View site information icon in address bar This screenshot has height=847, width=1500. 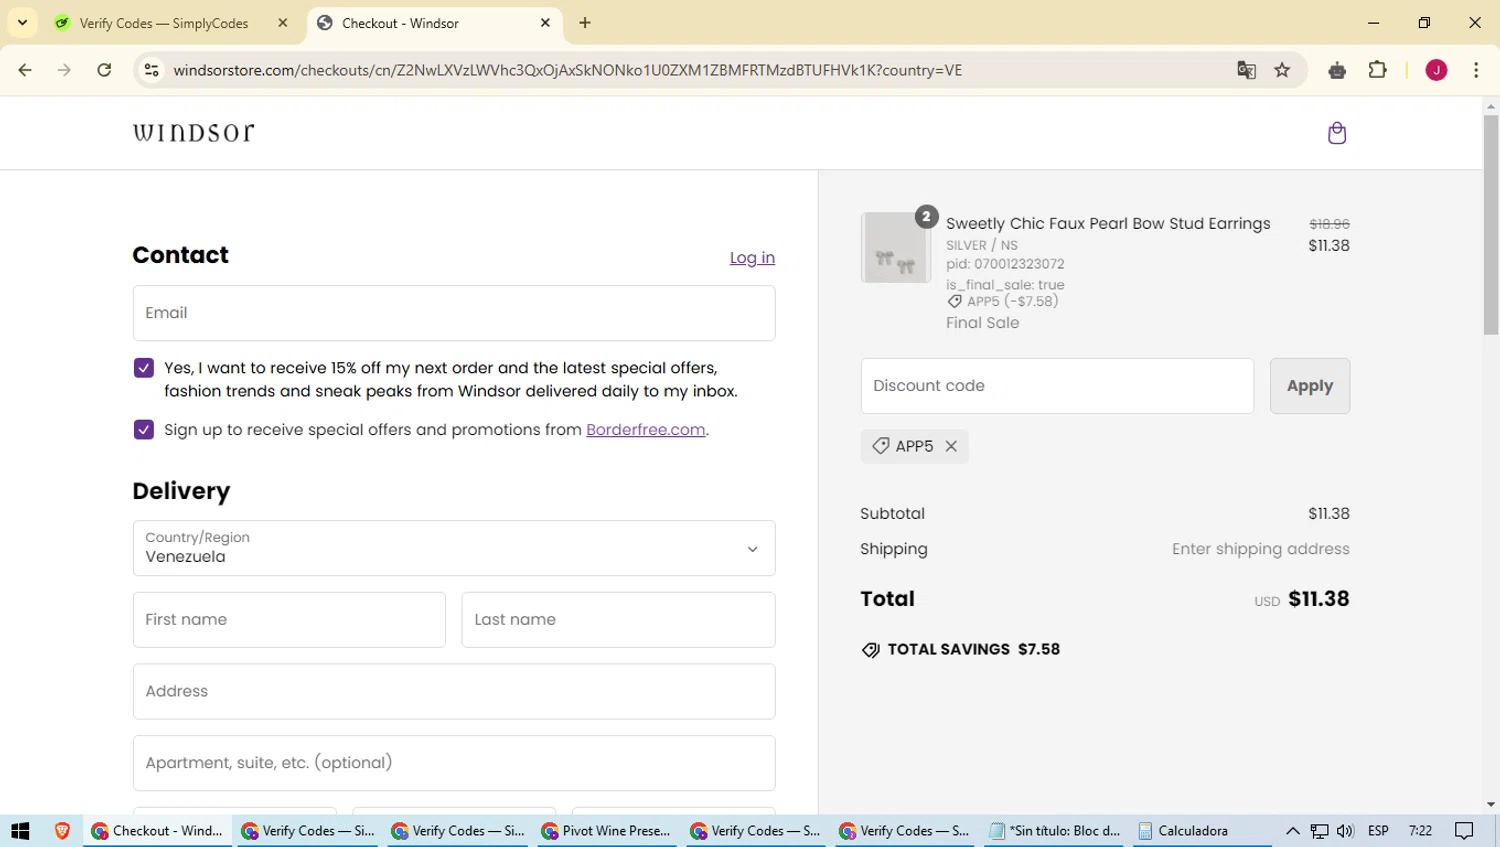click(152, 70)
